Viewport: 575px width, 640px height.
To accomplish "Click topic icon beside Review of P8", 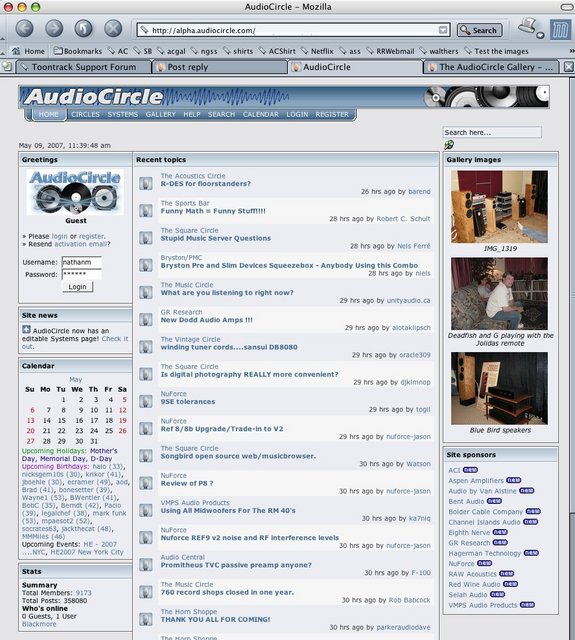I will pyautogui.click(x=146, y=483).
